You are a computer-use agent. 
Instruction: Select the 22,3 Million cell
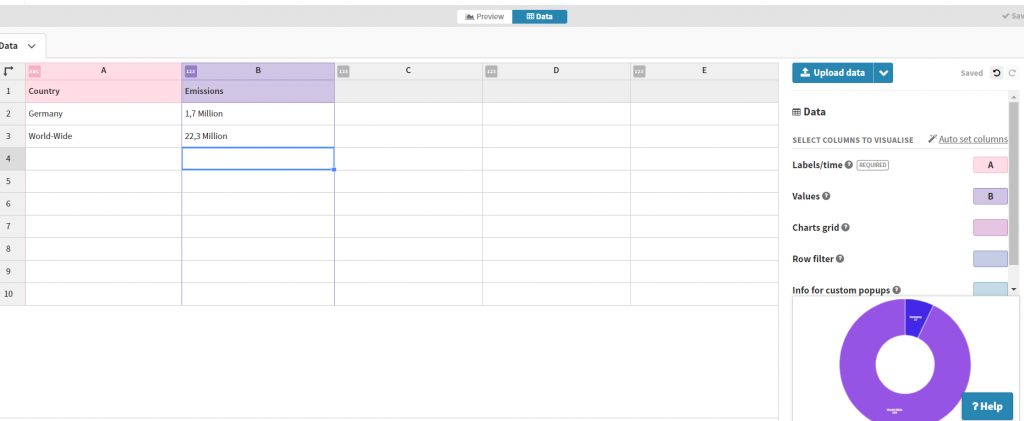pos(258,136)
